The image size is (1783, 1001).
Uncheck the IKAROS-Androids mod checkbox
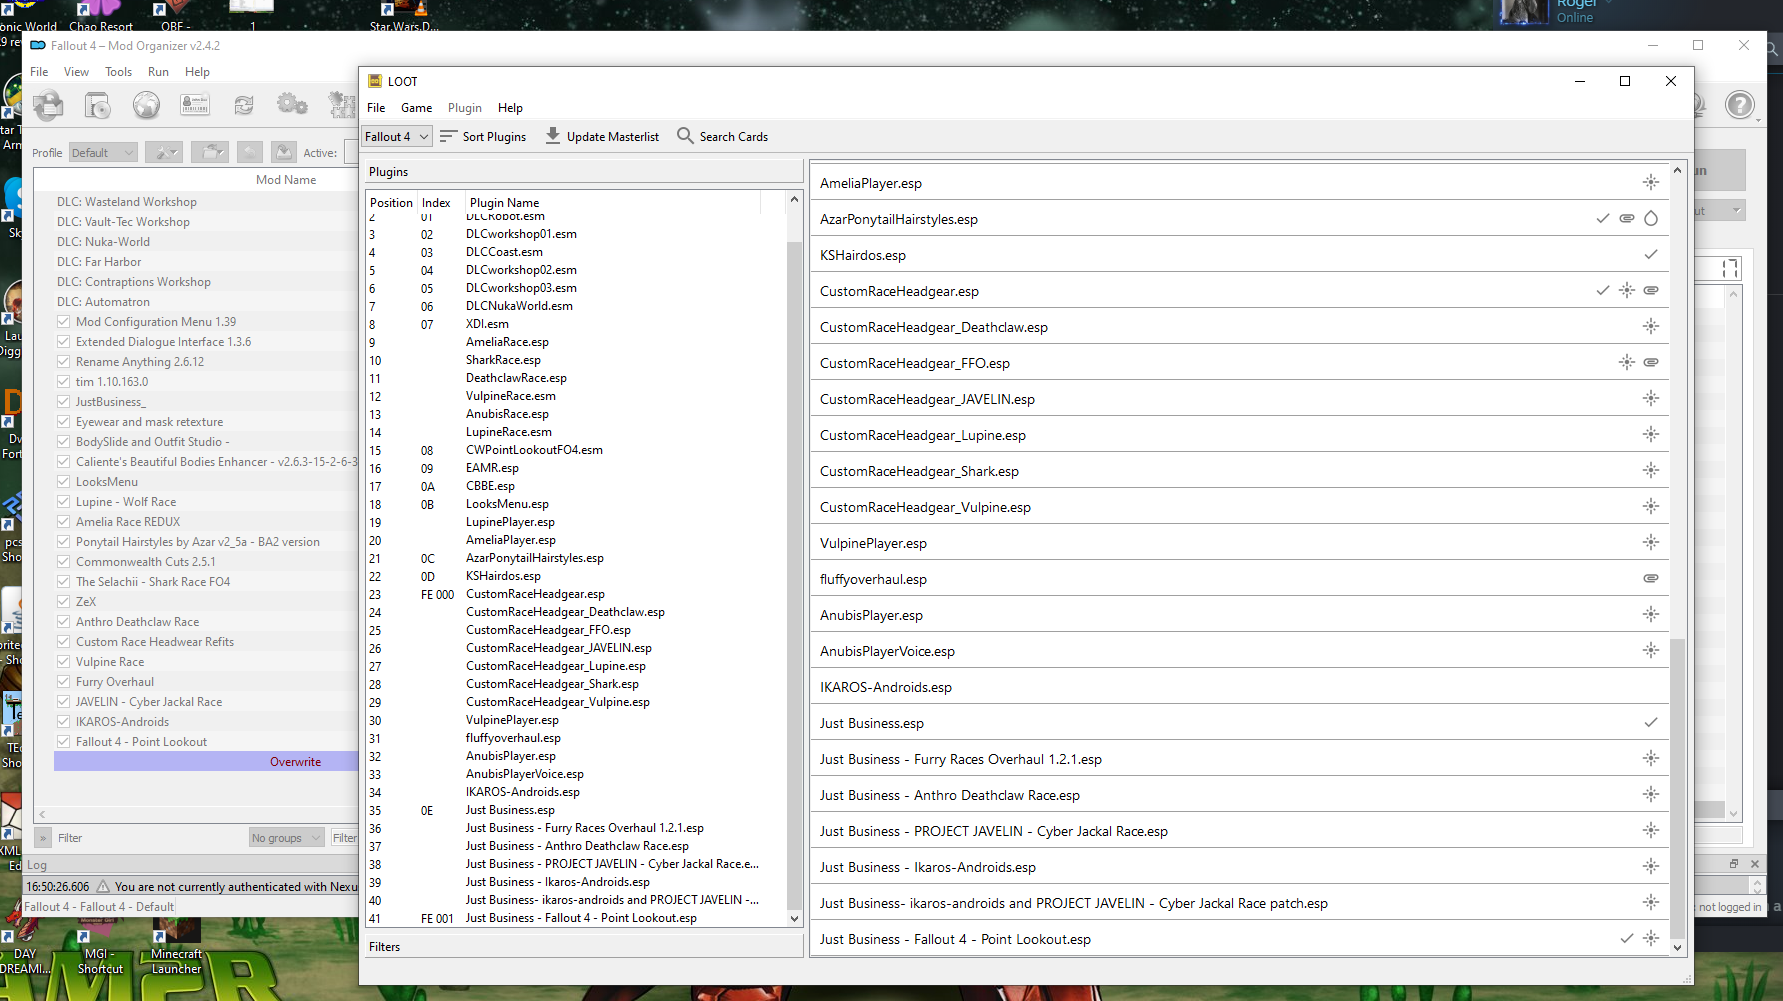(x=64, y=722)
